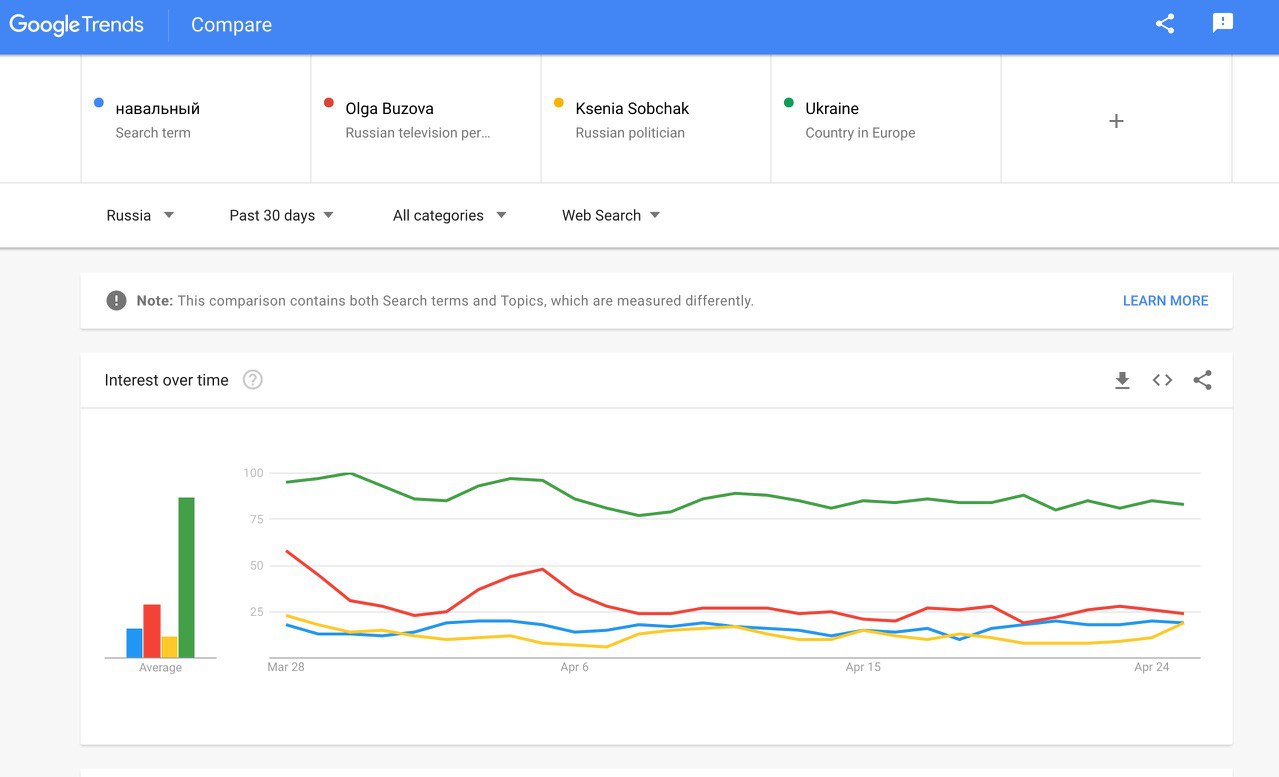Click the yellow average bar
The height and width of the screenshot is (777, 1279).
point(169,647)
